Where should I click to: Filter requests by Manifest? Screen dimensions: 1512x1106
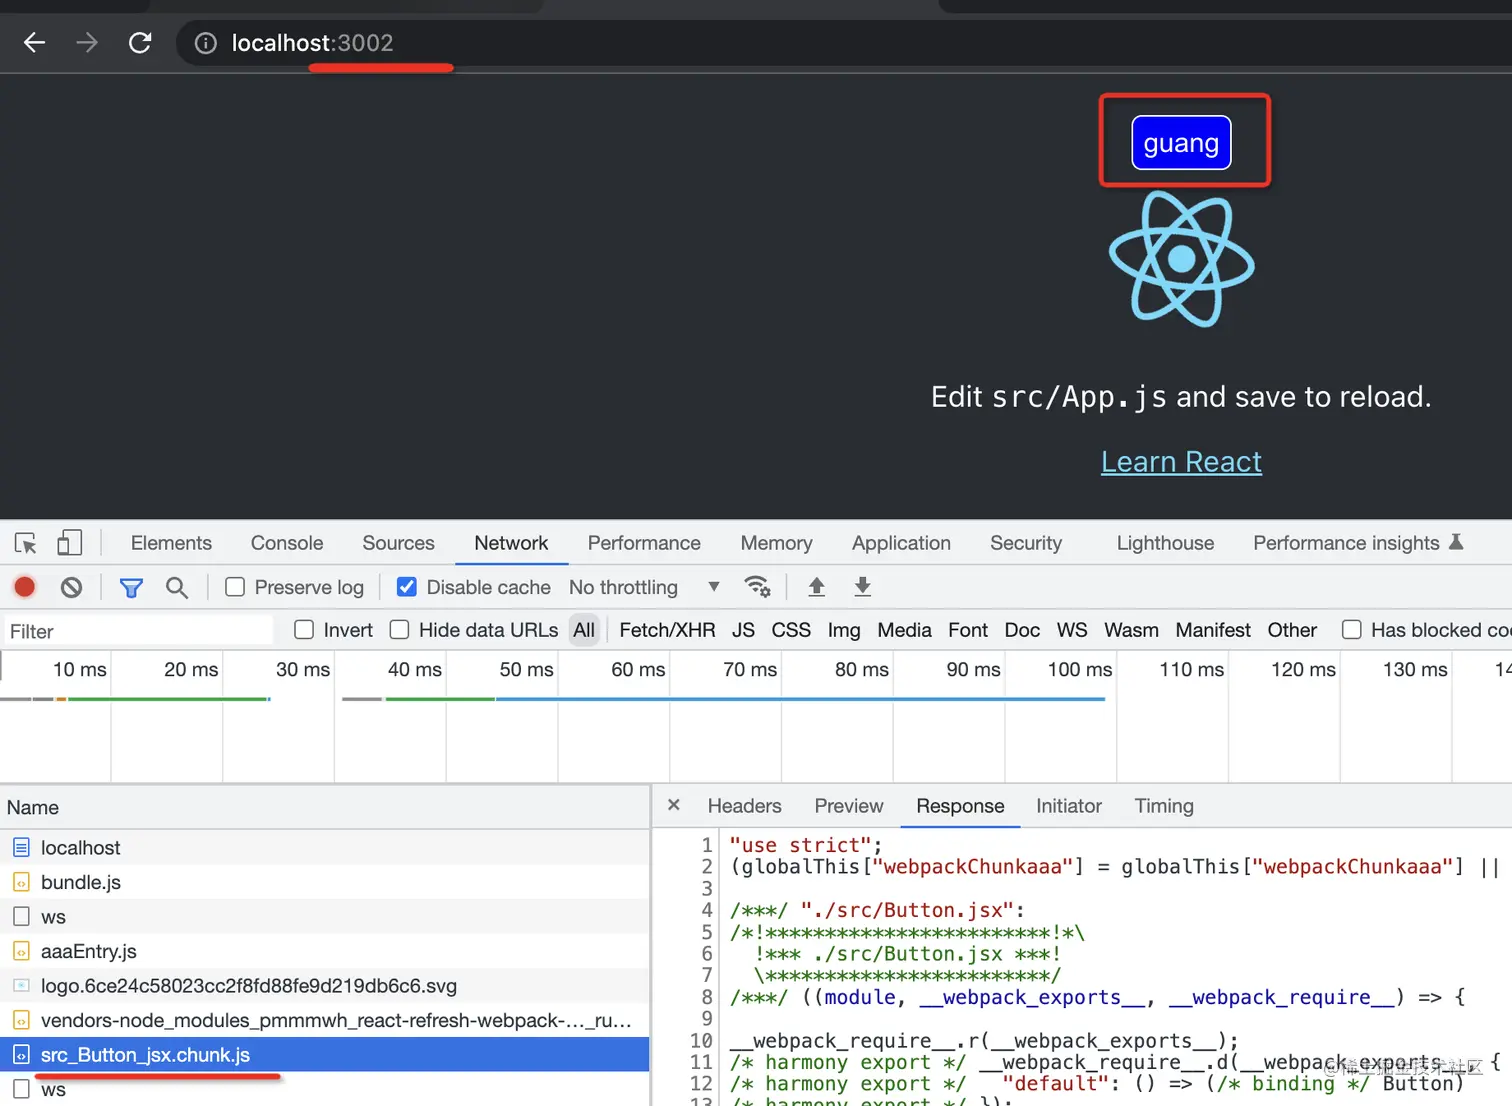coord(1213,630)
